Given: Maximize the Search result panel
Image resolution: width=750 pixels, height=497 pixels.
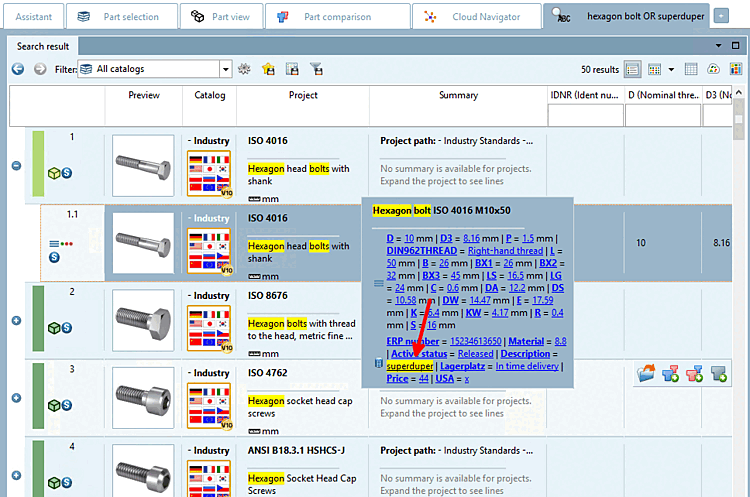Looking at the screenshot, I should pos(736,46).
